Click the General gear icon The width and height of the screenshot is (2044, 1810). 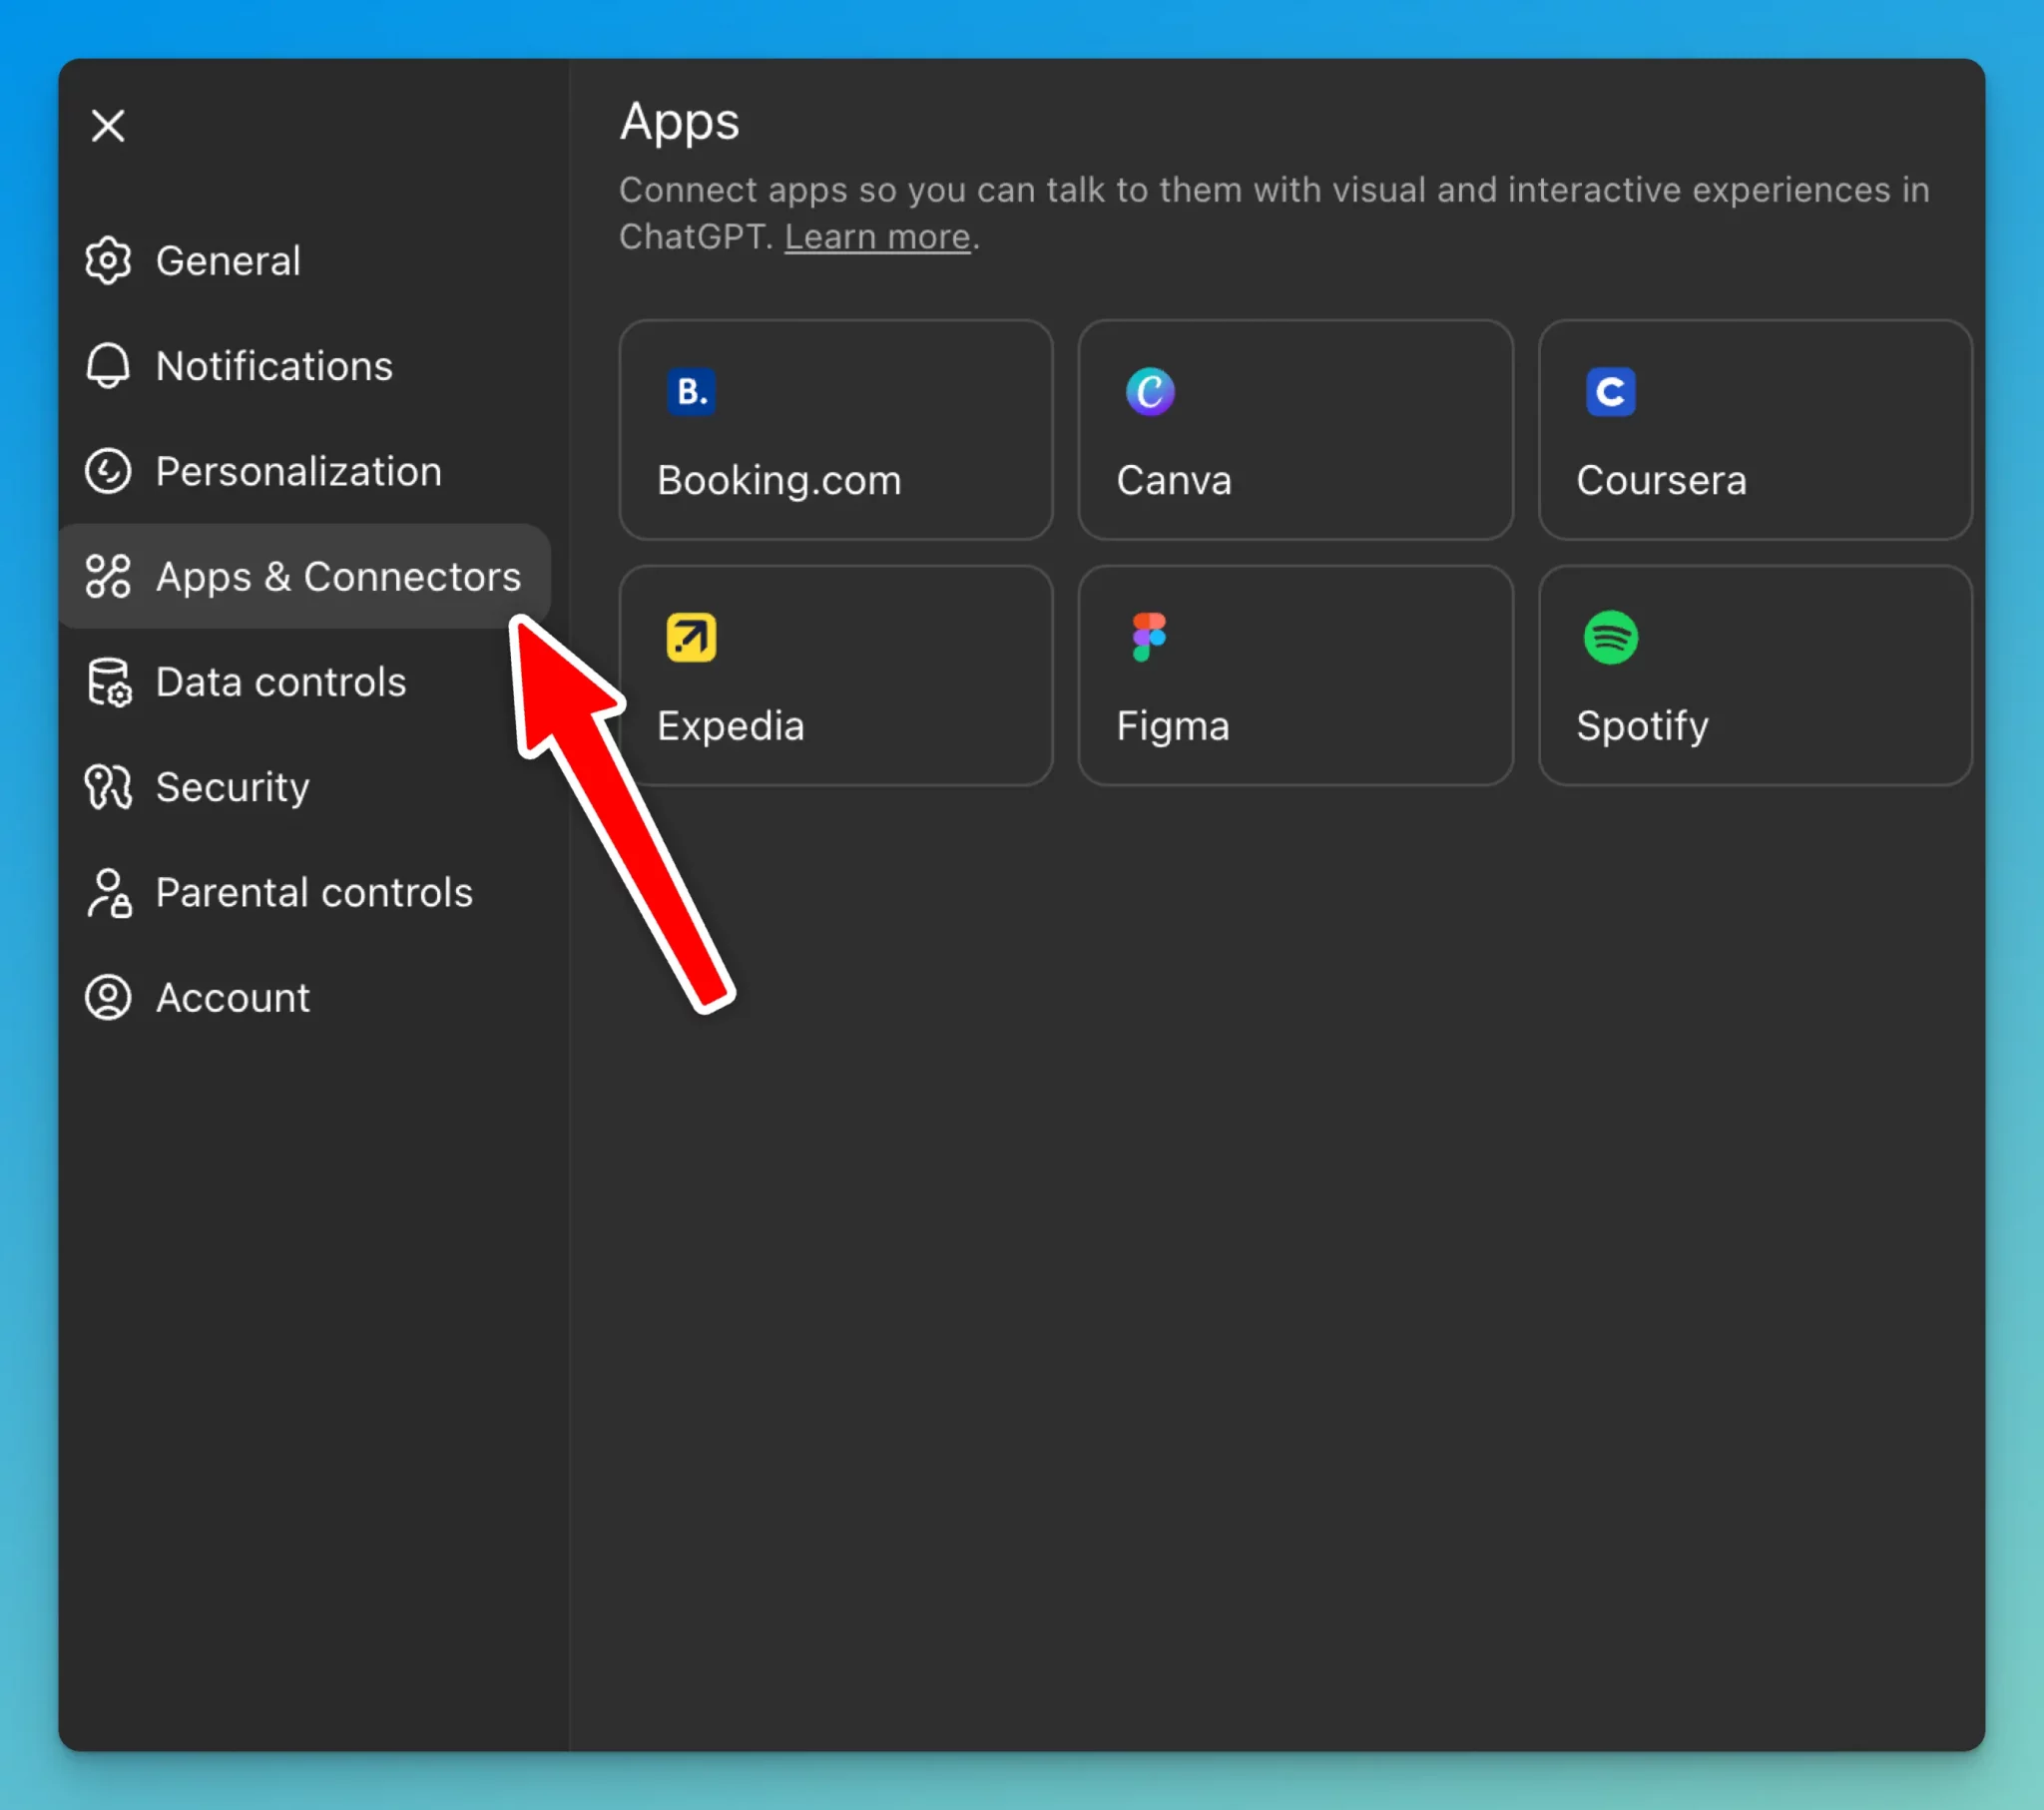click(x=108, y=261)
